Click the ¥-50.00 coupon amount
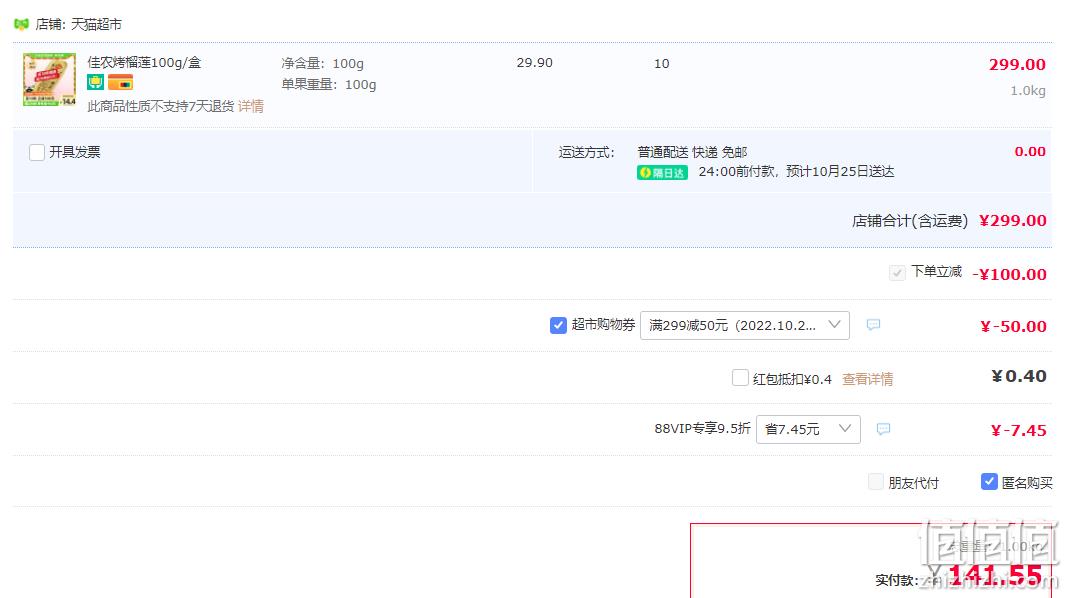The height and width of the screenshot is (598, 1068). click(x=1014, y=326)
